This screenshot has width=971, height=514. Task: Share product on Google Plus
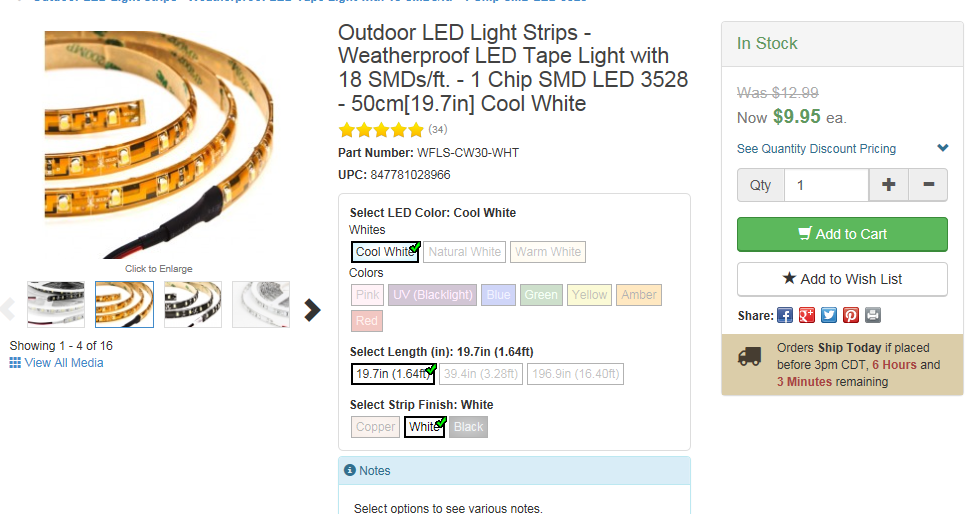[x=807, y=315]
